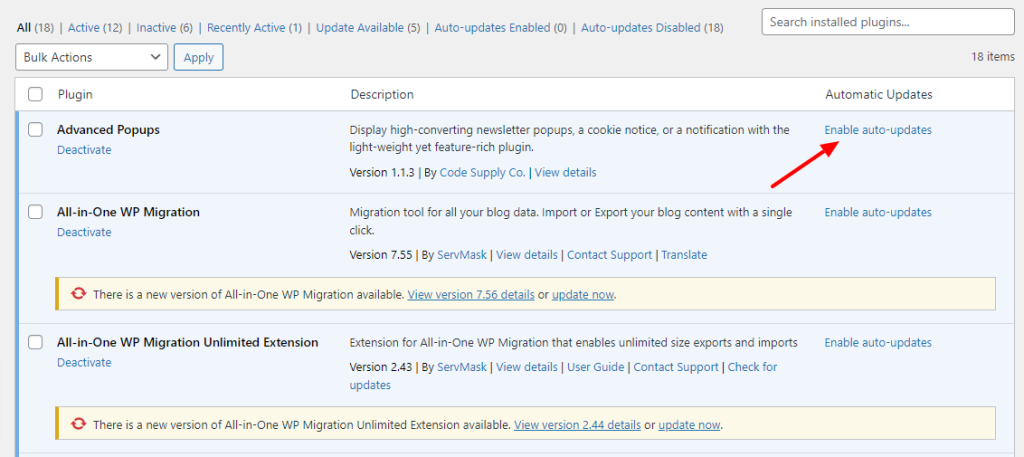Viewport: 1024px width, 457px height.
Task: Open ServMask link for Unlimited Extension
Action: (x=462, y=367)
